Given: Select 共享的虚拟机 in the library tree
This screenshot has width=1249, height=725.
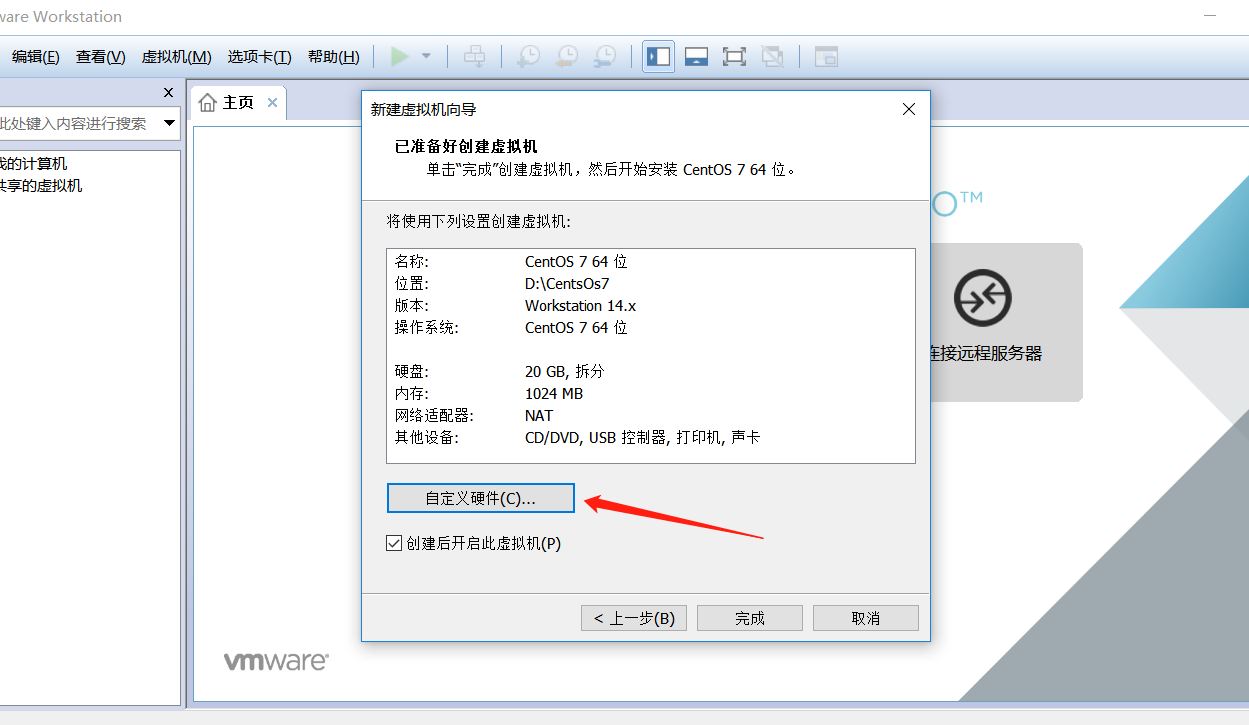Looking at the screenshot, I should 41,186.
